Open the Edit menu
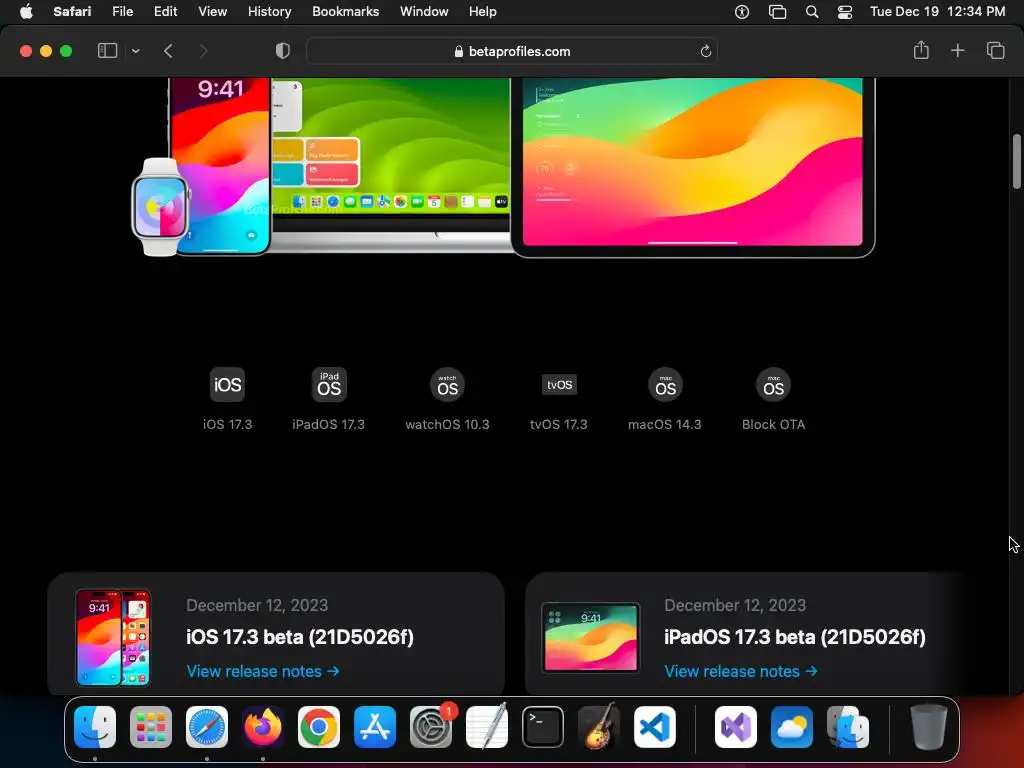Screen dimensions: 1024x768 tap(165, 12)
